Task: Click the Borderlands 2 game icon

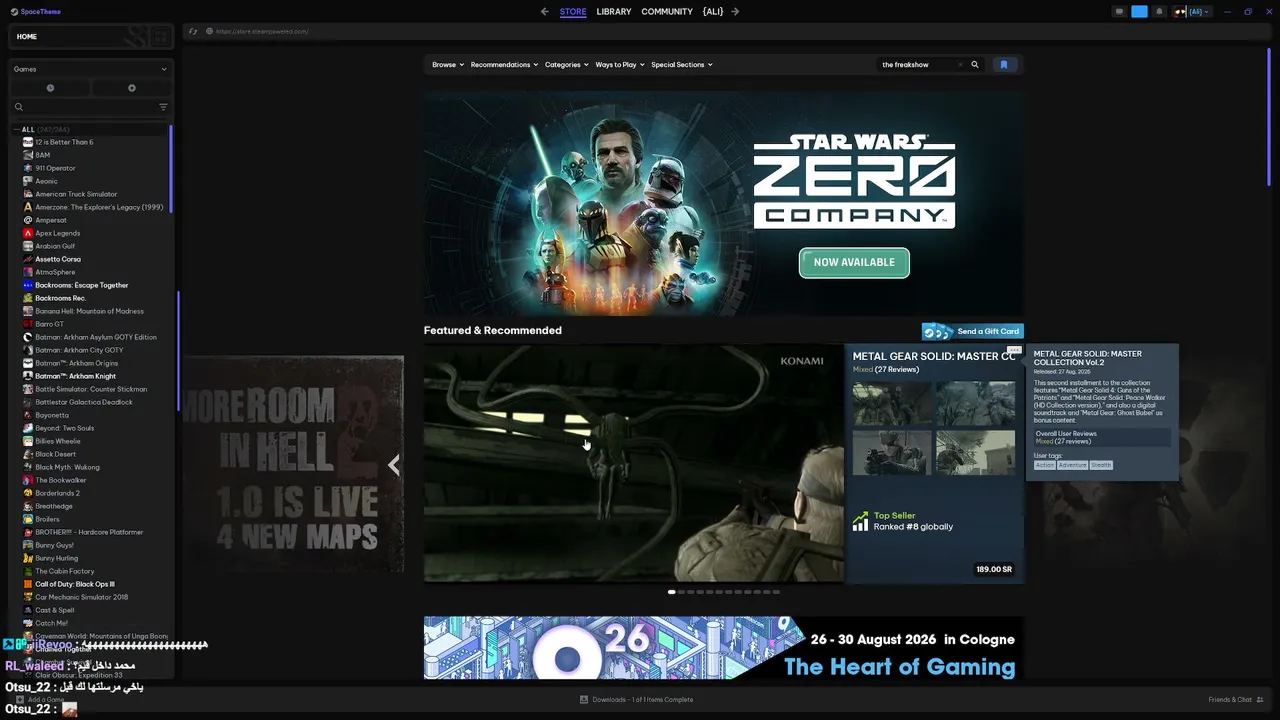Action: click(28, 493)
